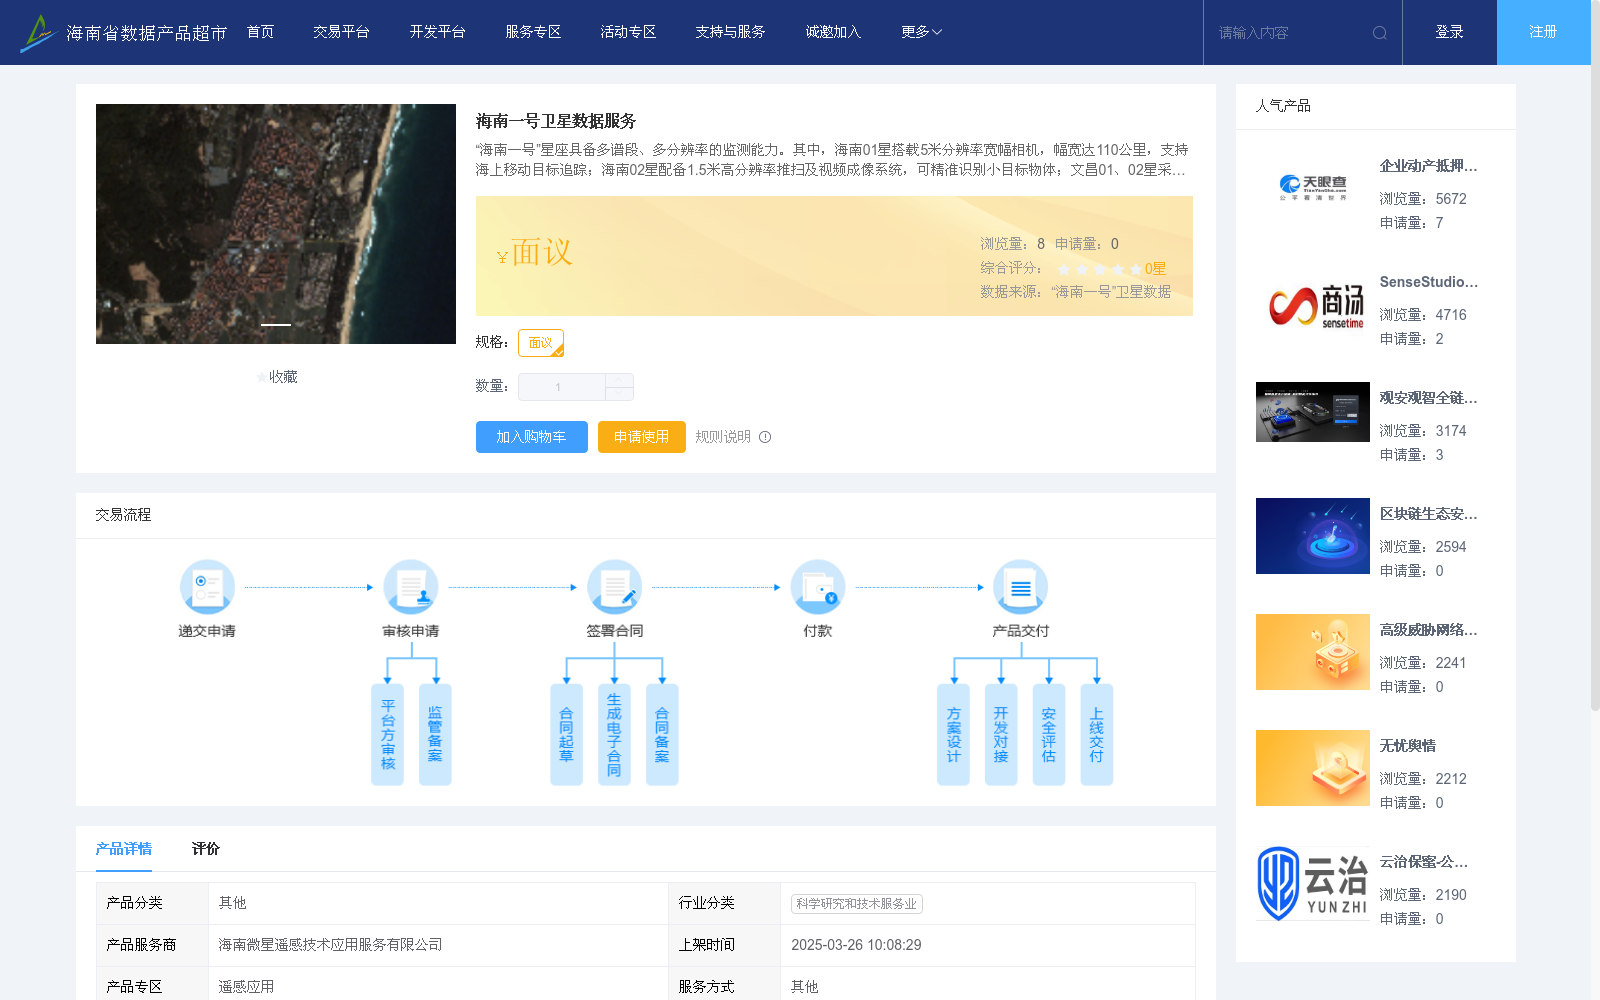
Task: Click the 安全评估 flow box
Action: (x=1049, y=734)
